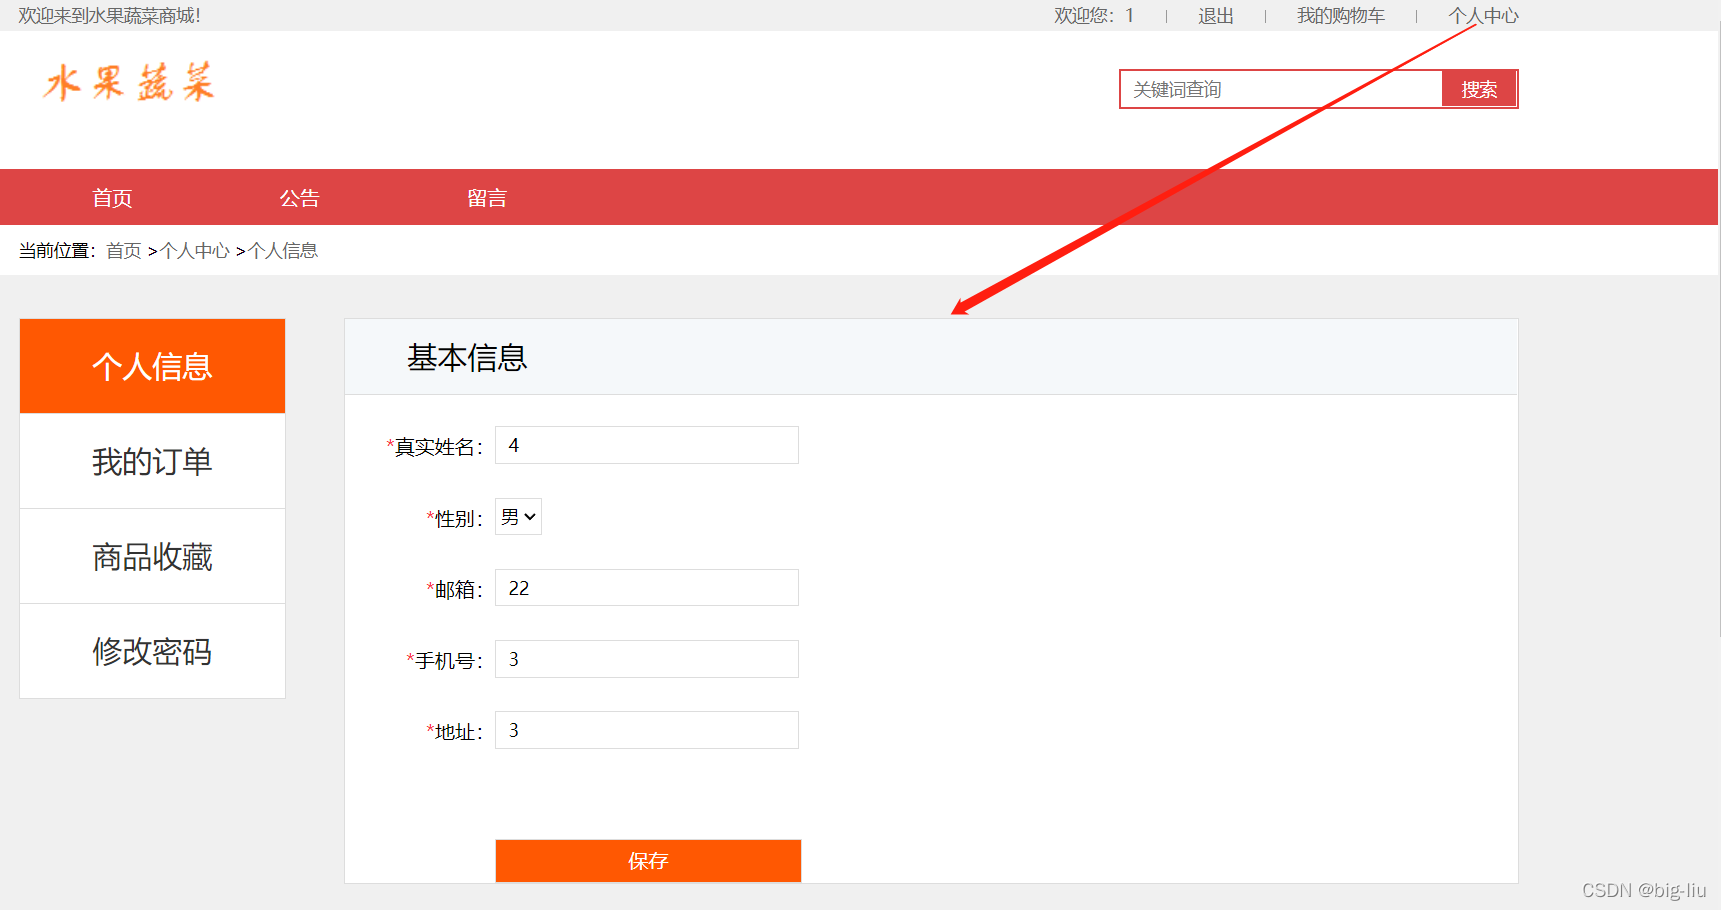
Task: Open 个人中心 in top bar
Action: [x=1484, y=16]
